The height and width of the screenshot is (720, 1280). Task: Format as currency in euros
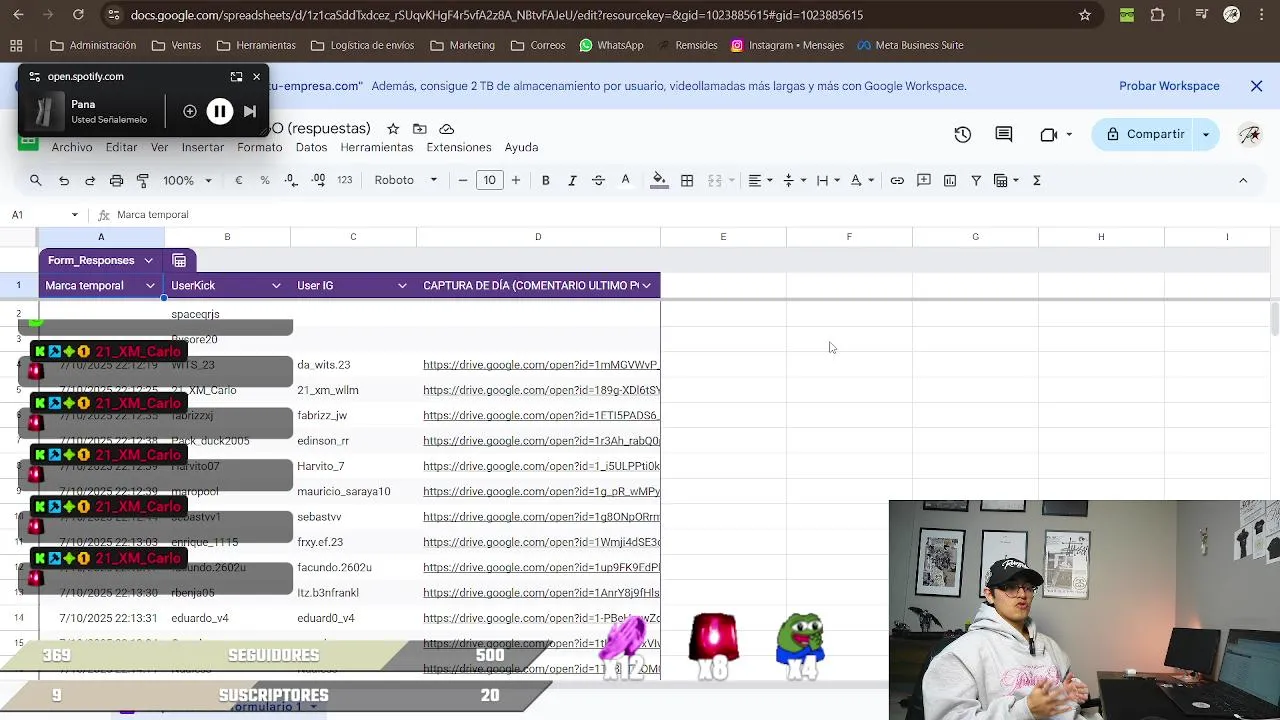pos(238,180)
